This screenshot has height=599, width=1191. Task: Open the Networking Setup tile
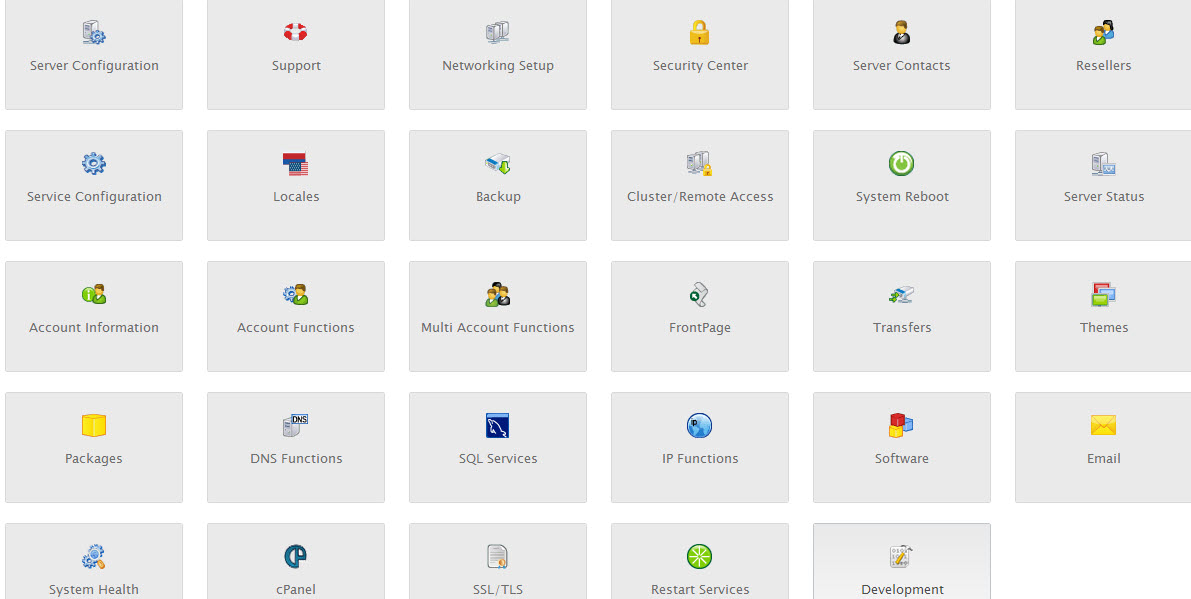(498, 54)
